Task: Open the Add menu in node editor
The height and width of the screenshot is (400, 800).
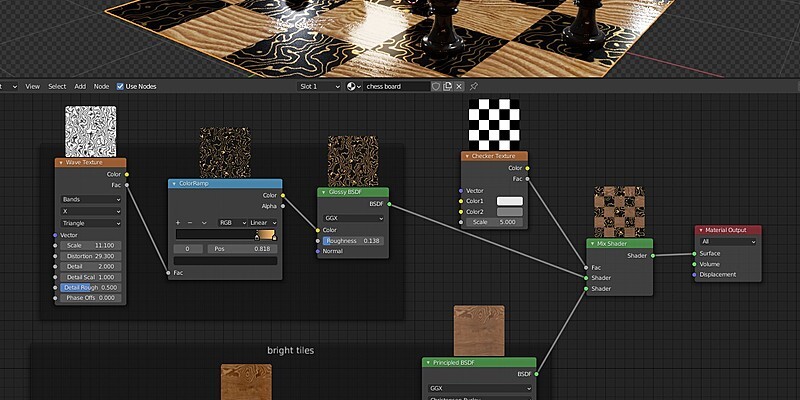Action: coord(80,87)
